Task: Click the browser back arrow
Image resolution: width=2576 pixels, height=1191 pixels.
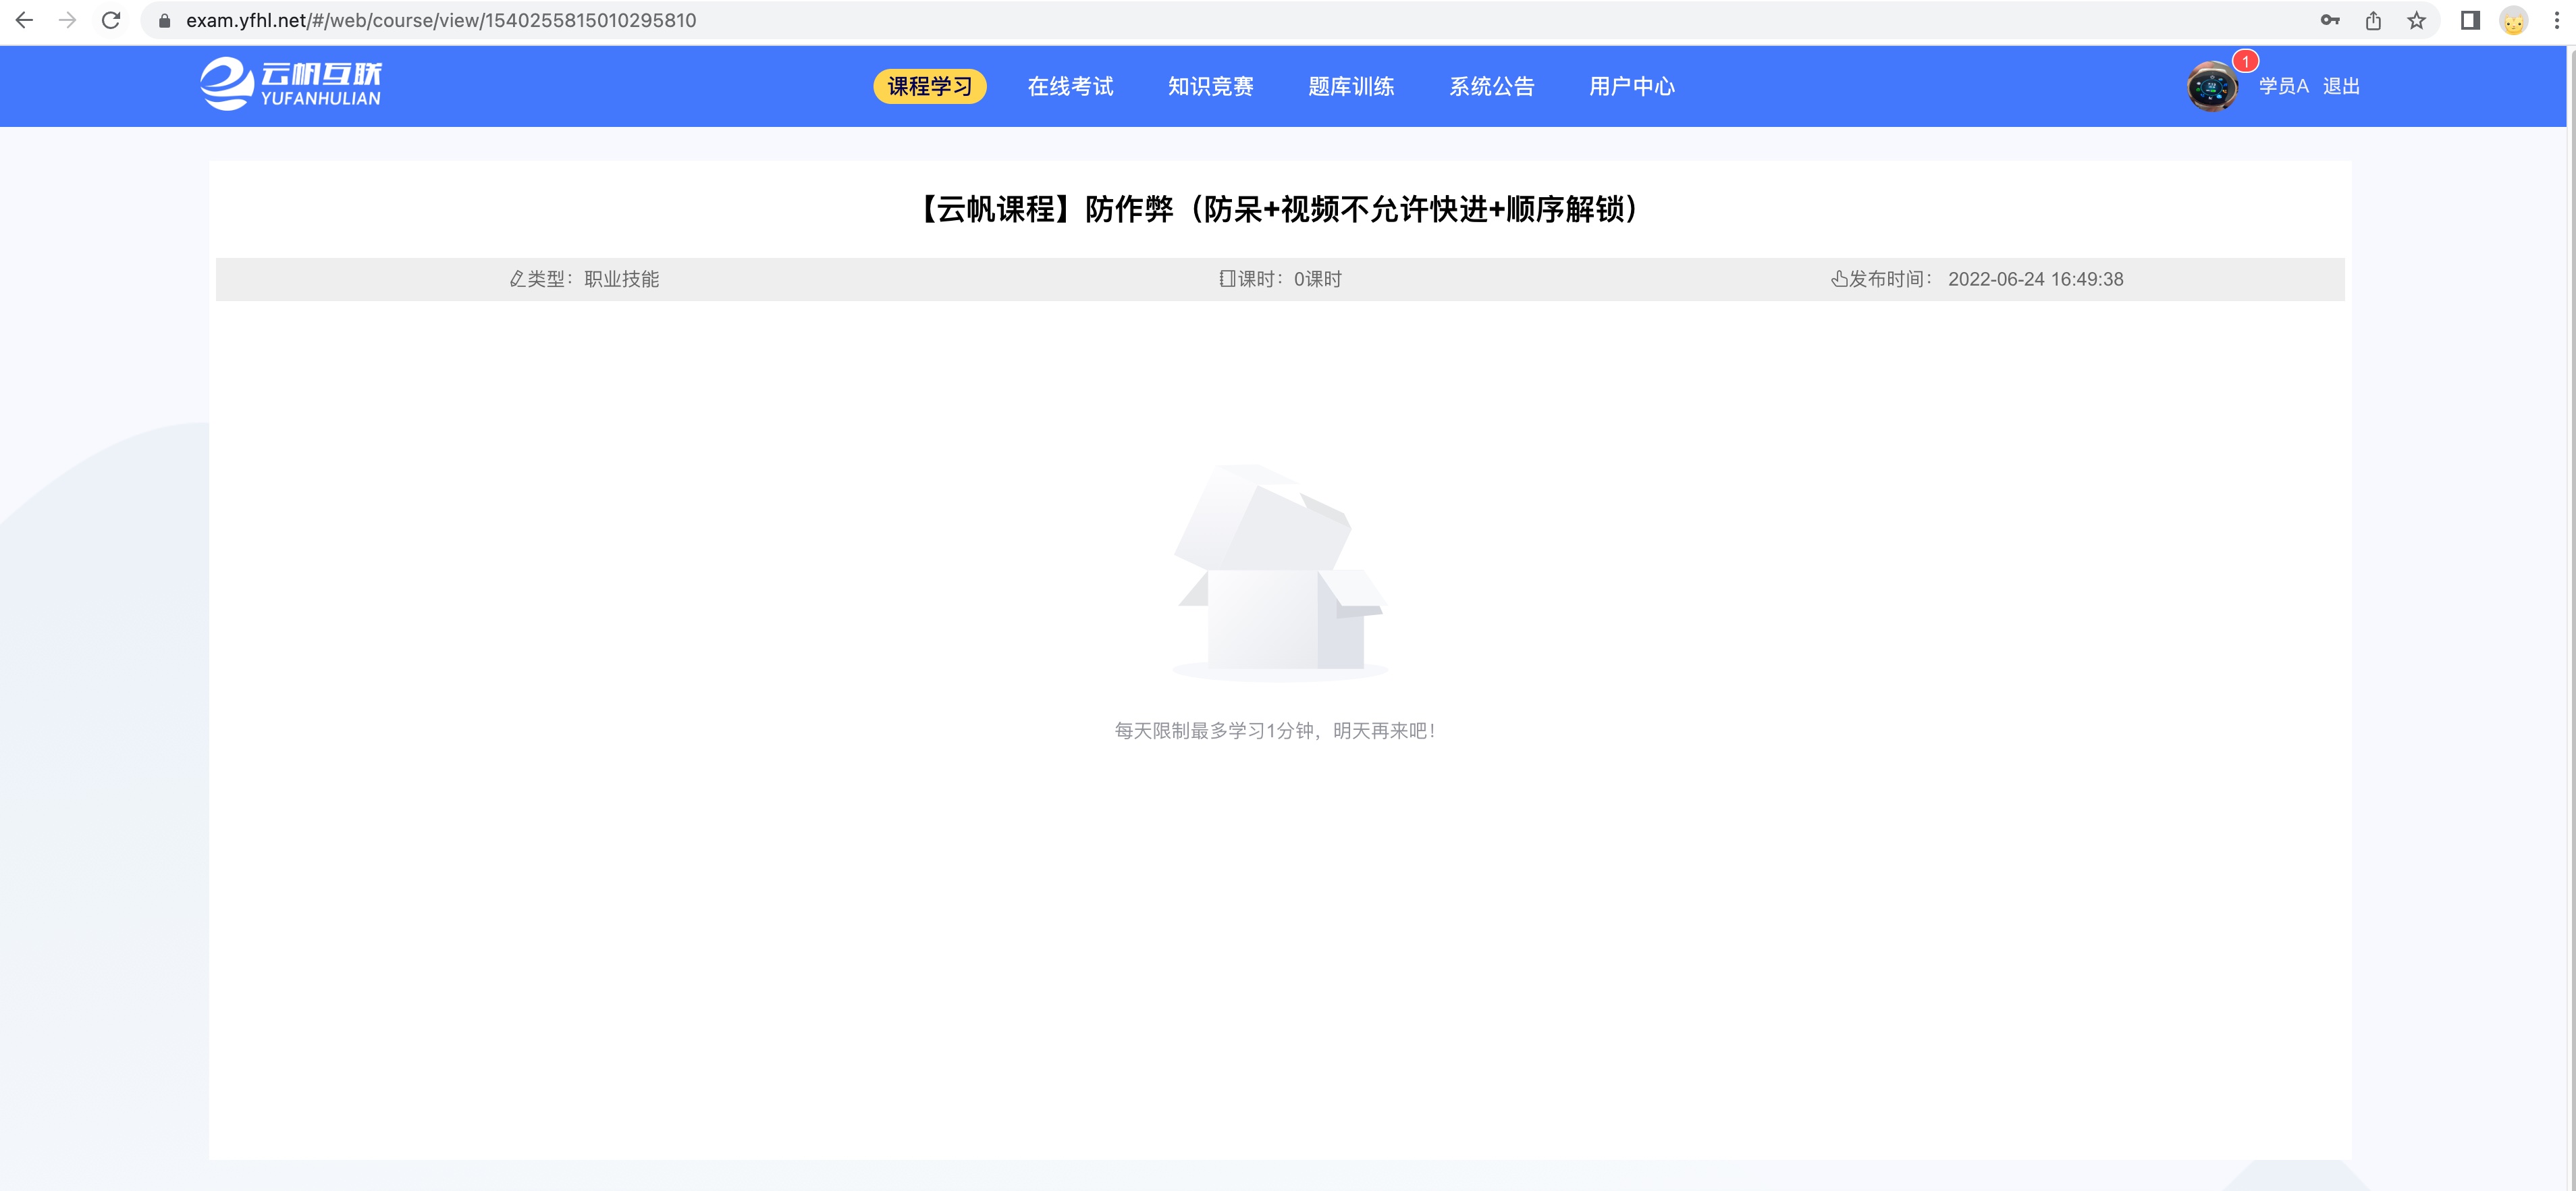Action: coord(25,20)
